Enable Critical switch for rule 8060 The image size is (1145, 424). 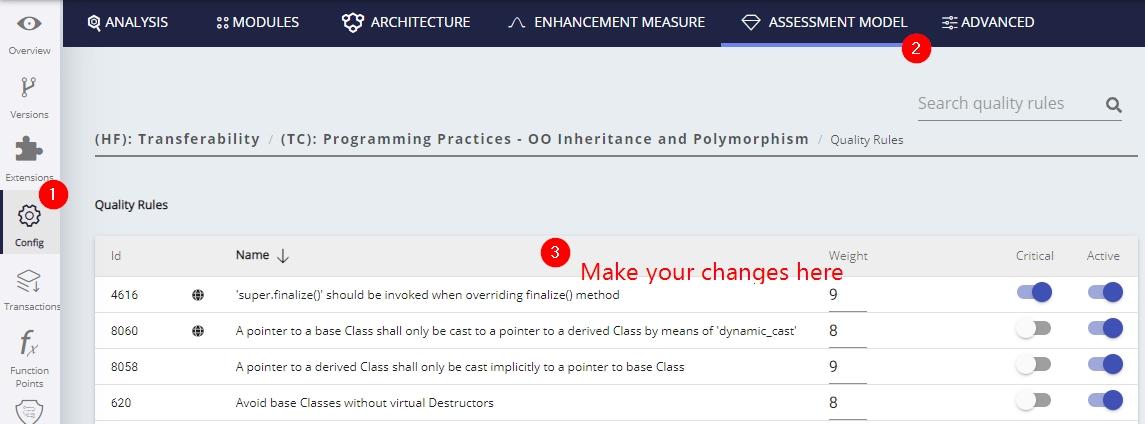tap(1034, 329)
